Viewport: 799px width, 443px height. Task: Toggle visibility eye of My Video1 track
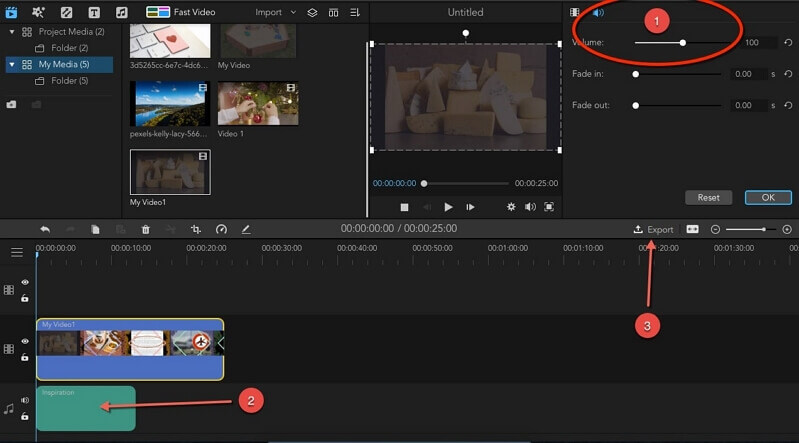coord(25,342)
